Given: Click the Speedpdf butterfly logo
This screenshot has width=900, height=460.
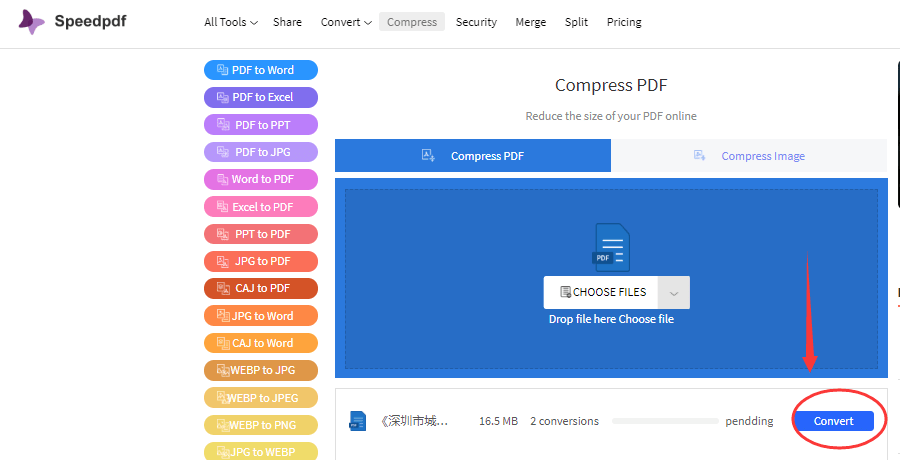Looking at the screenshot, I should pyautogui.click(x=31, y=22).
